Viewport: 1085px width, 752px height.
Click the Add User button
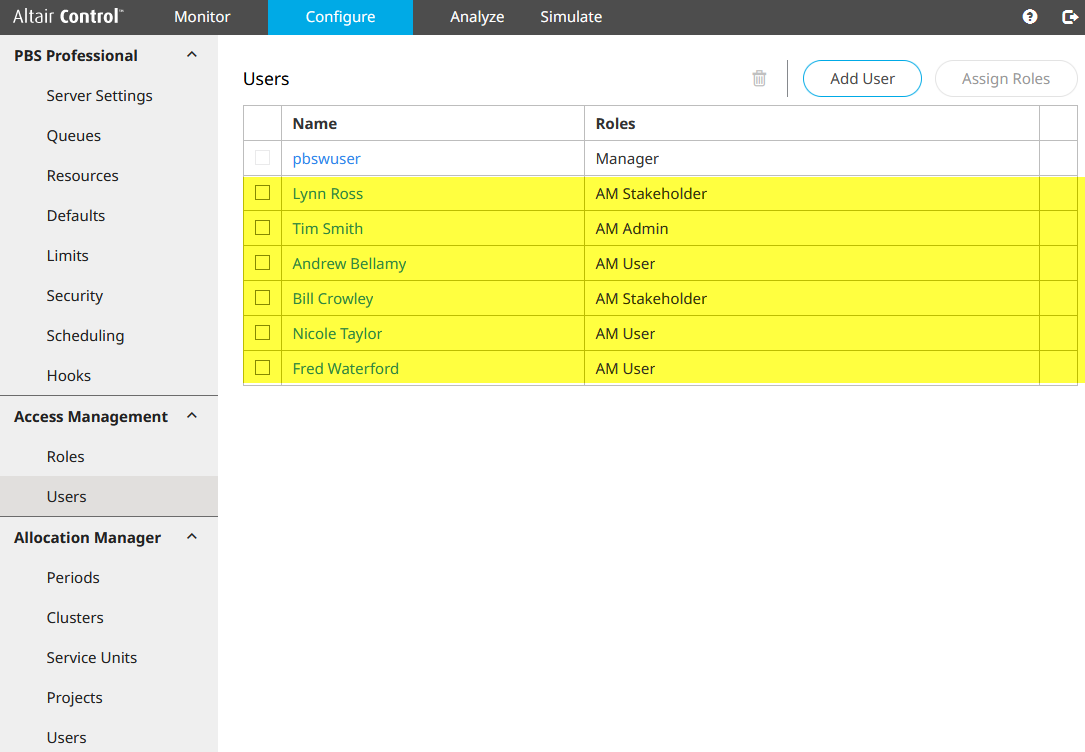(x=862, y=79)
